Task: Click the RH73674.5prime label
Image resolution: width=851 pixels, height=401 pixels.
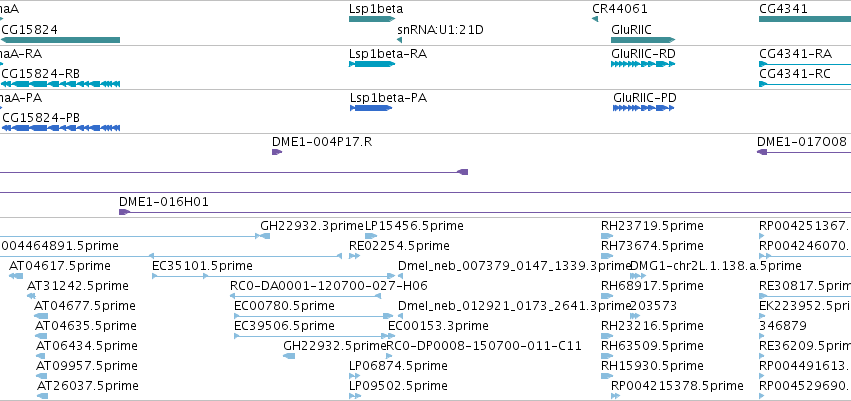Action: point(652,246)
